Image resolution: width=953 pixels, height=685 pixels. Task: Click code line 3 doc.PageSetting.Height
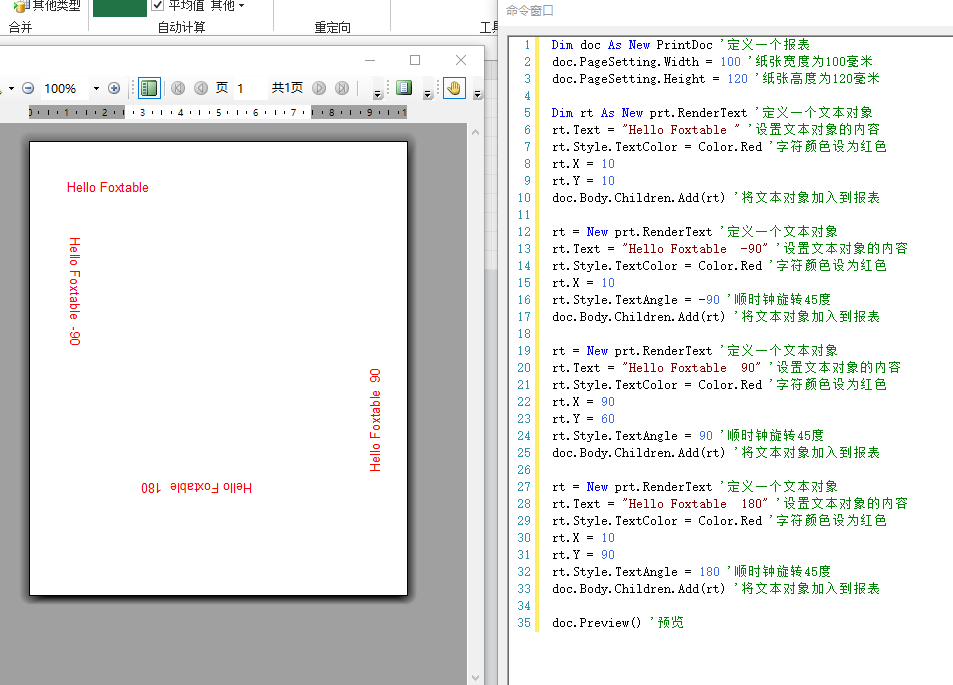715,79
